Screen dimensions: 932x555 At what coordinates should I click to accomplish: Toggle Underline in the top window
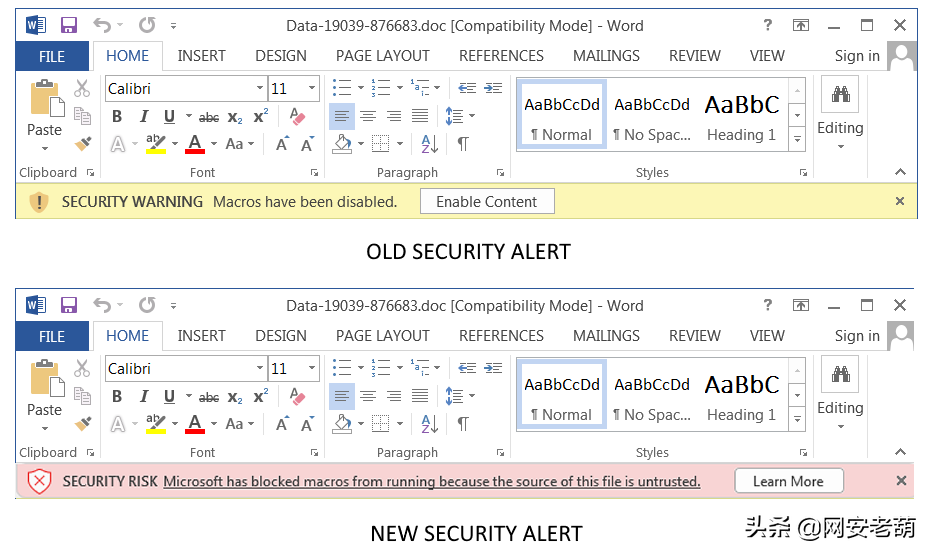point(169,116)
